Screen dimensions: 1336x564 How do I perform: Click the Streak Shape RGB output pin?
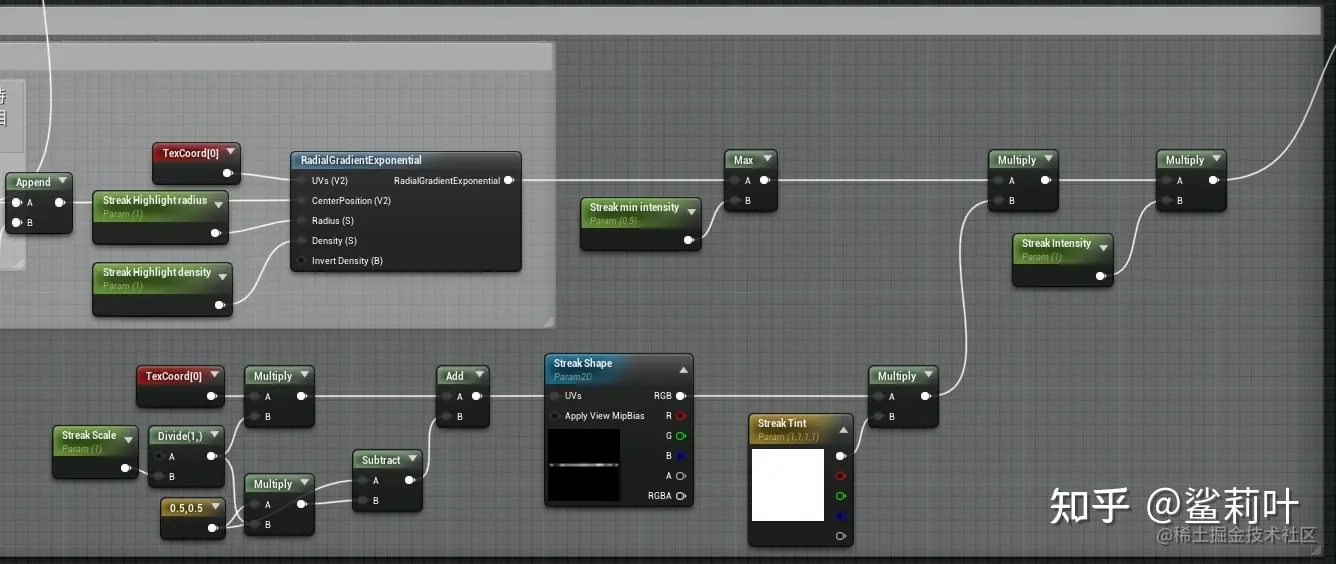click(681, 396)
